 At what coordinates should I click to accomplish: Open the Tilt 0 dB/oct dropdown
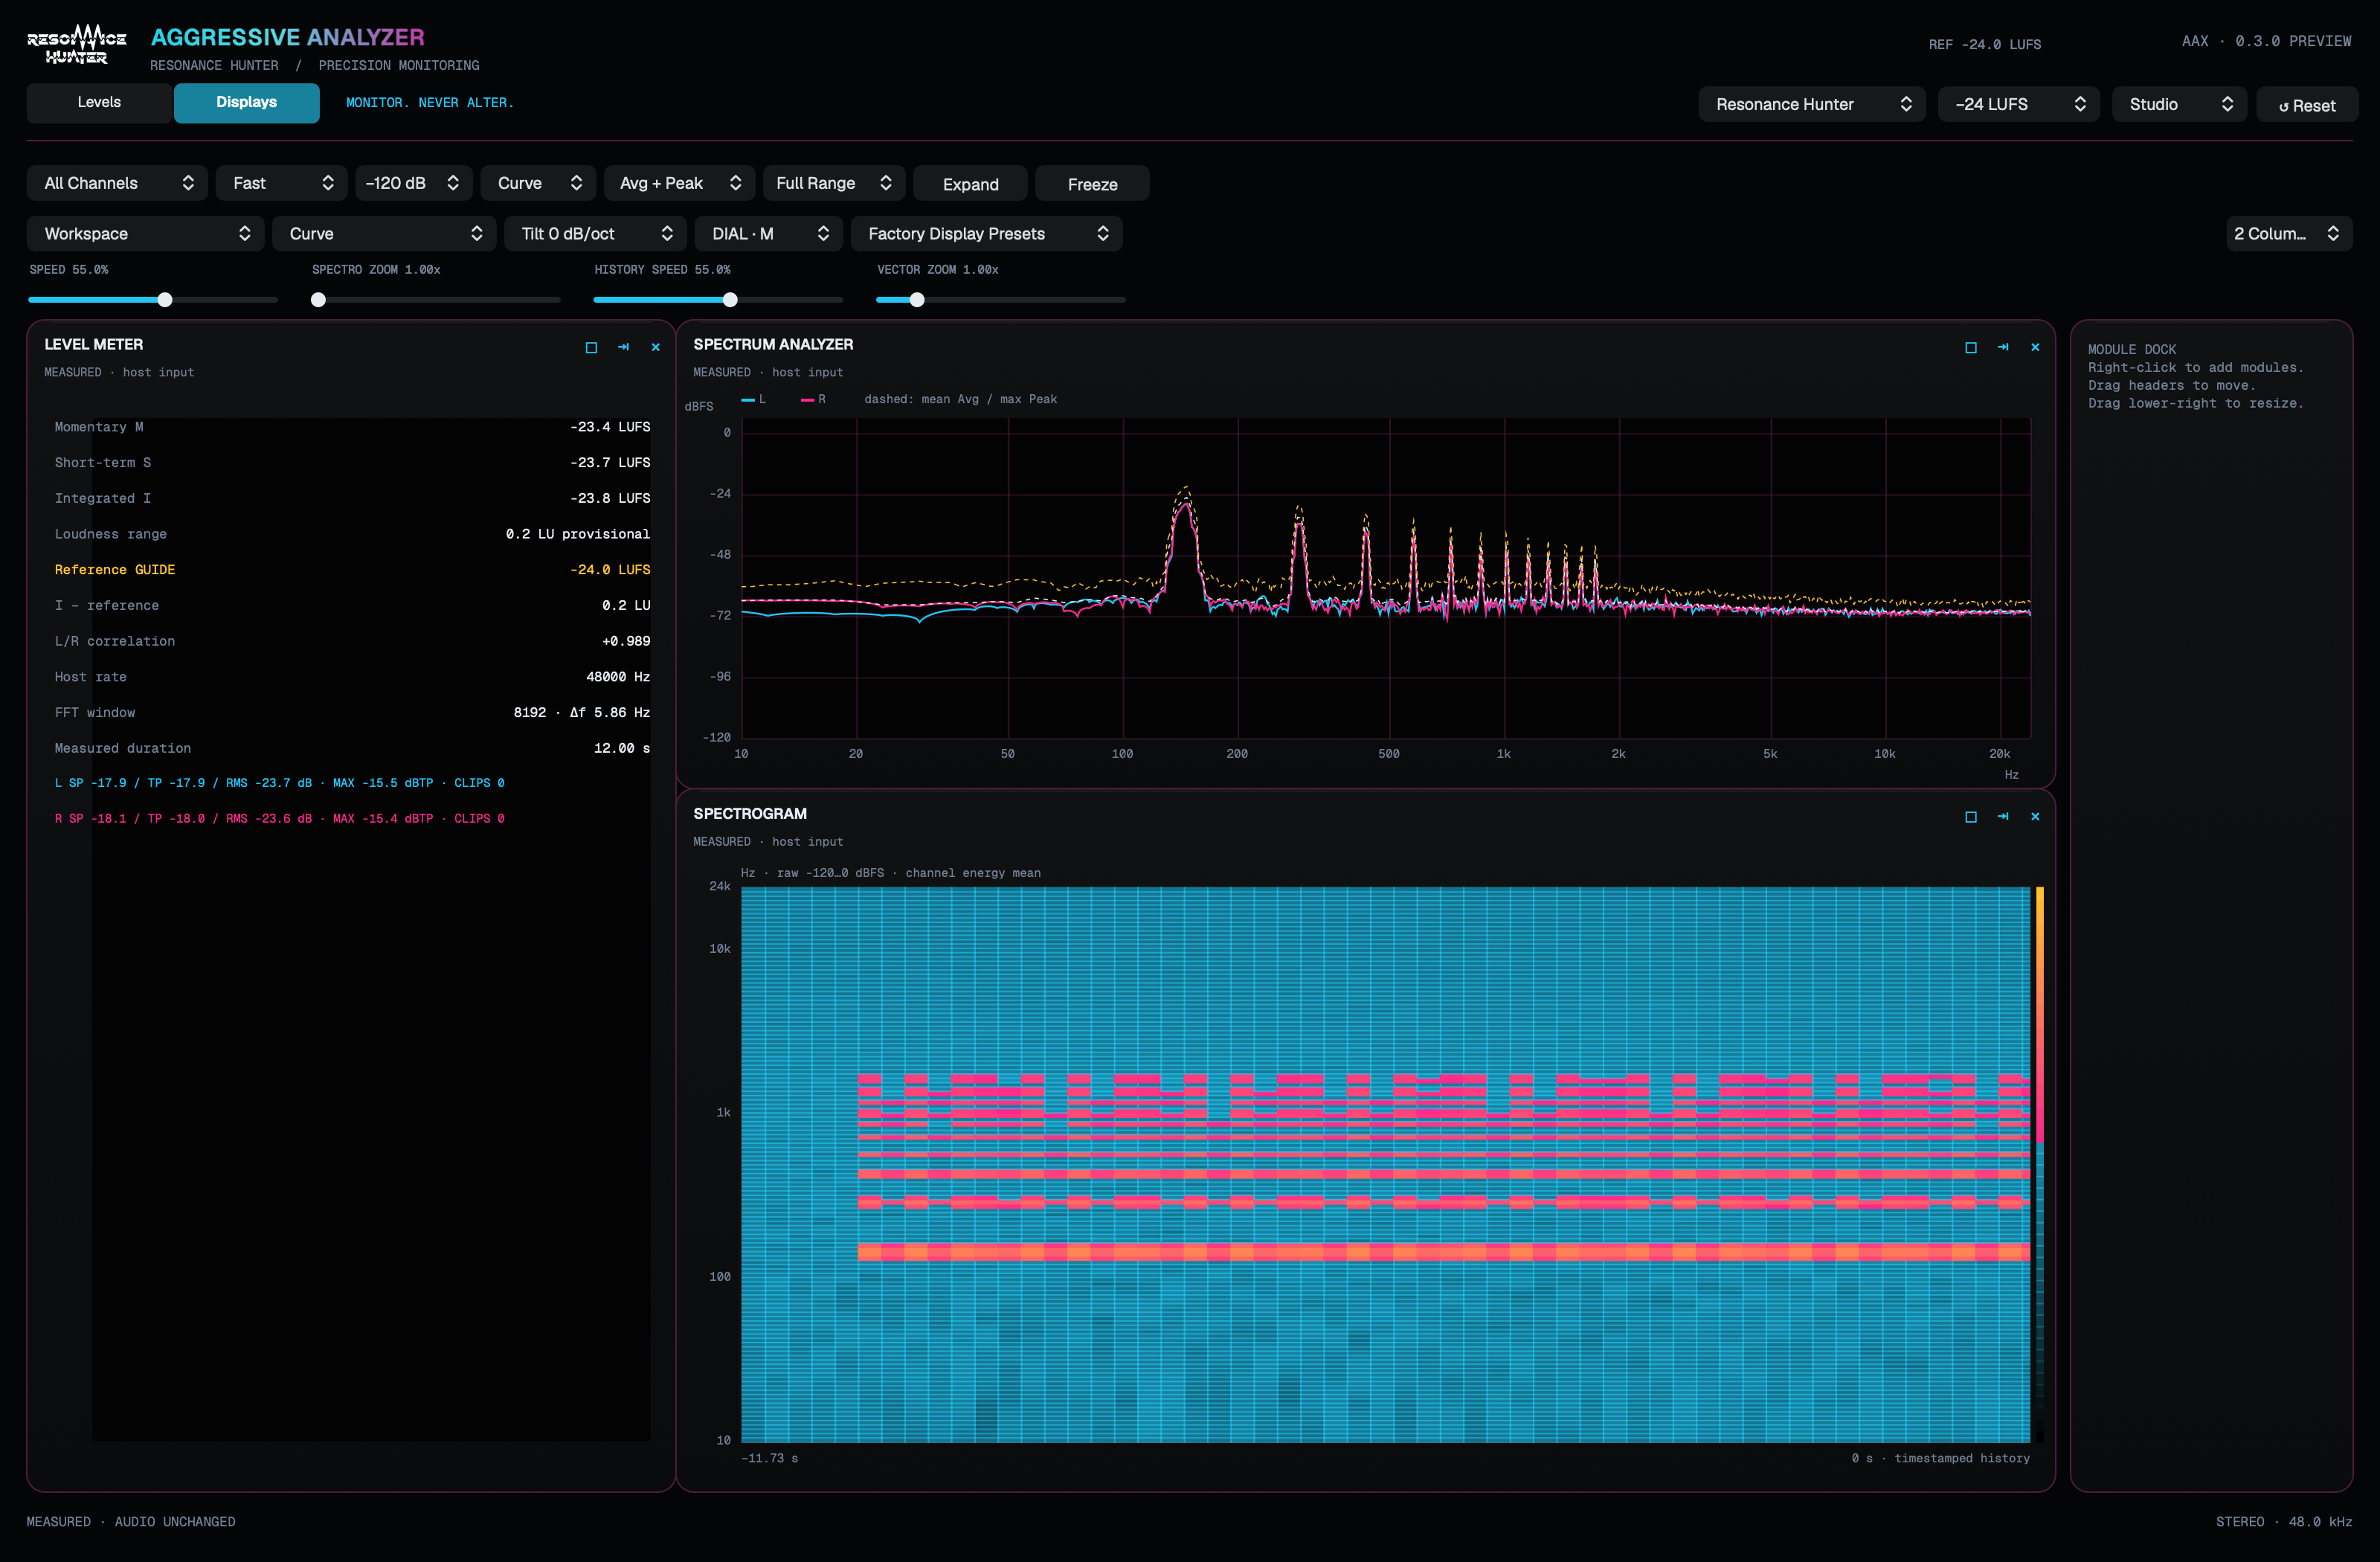pos(595,233)
